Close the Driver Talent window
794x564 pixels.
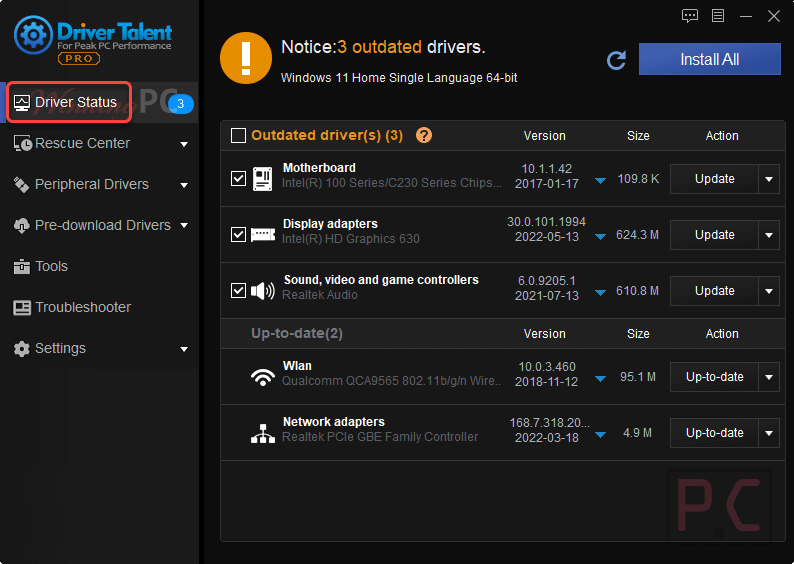point(773,16)
